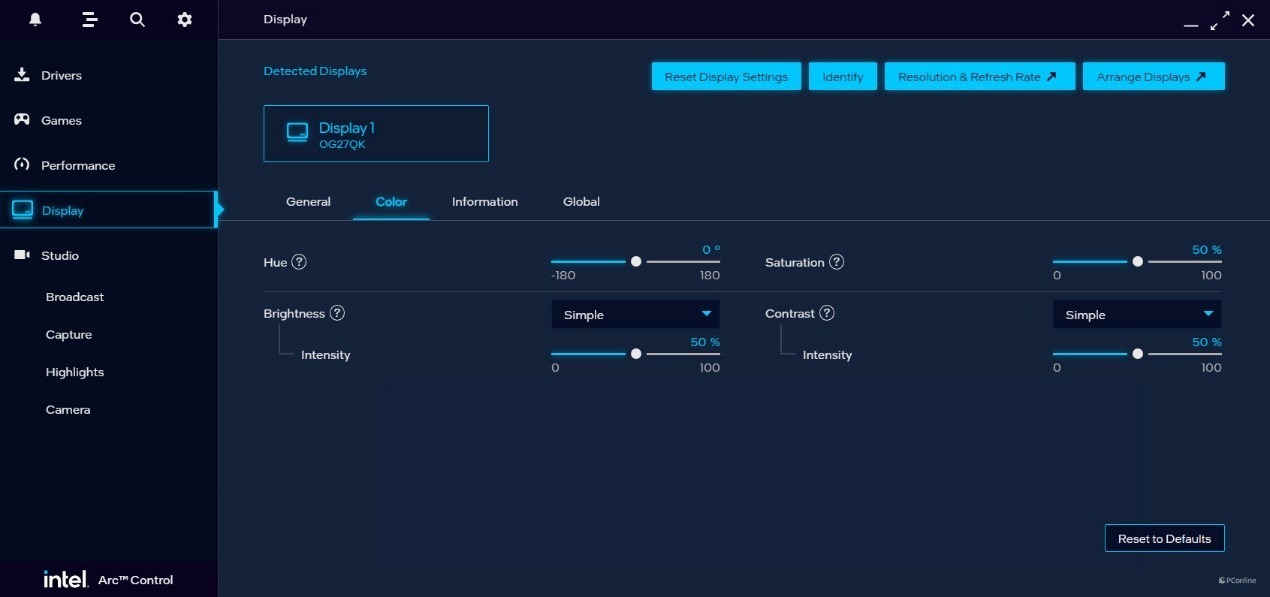1270x597 pixels.
Task: Click the Saturation help question mark icon
Action: pos(837,262)
